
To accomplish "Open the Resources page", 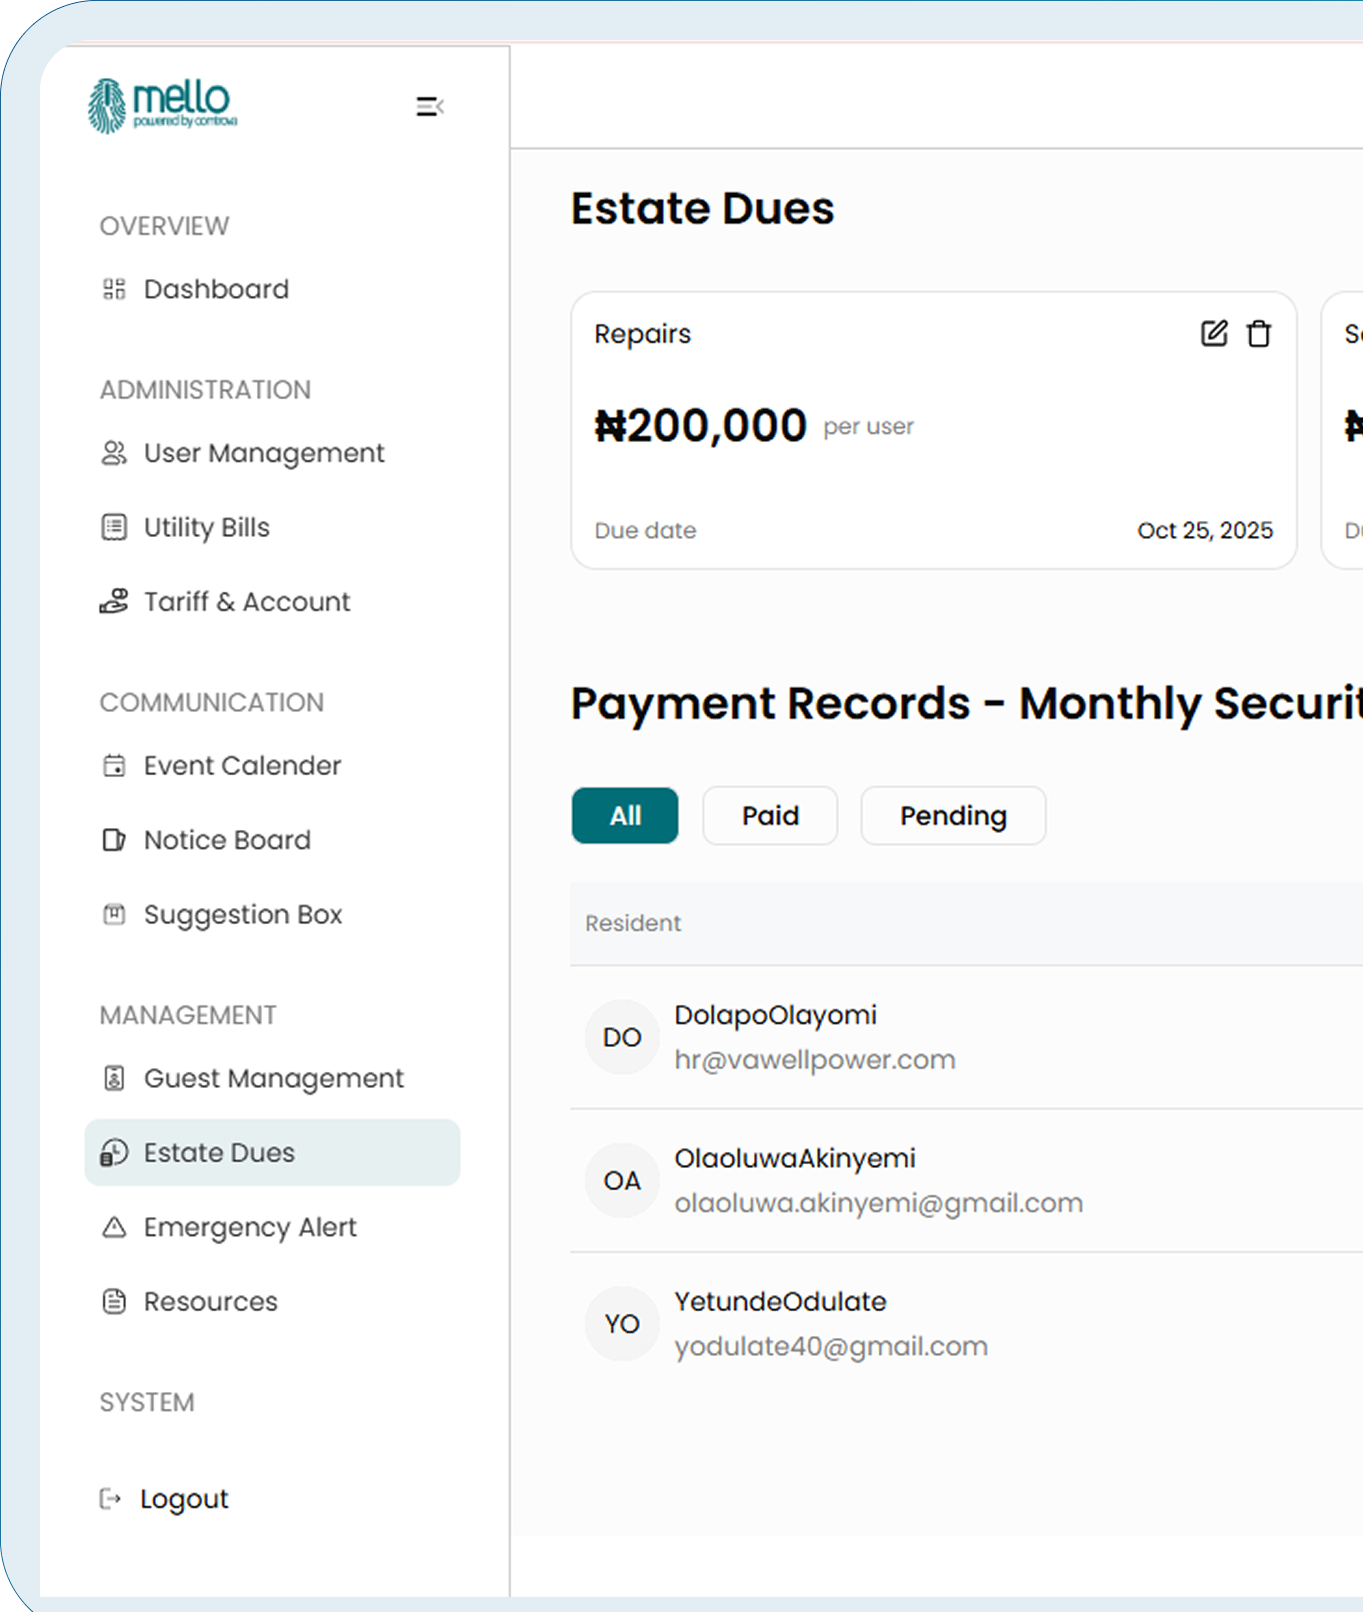I will [211, 1301].
